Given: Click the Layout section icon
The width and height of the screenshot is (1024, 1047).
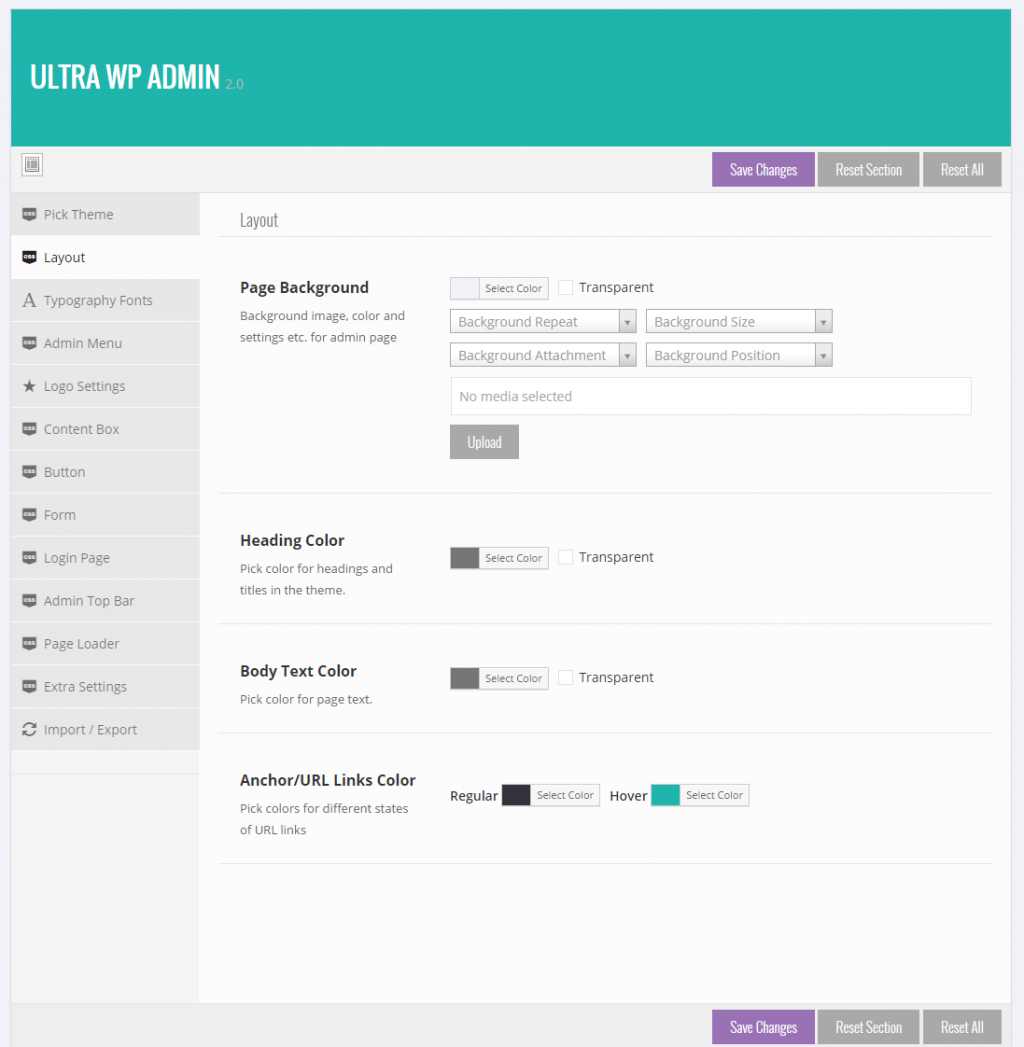Looking at the screenshot, I should point(27,257).
